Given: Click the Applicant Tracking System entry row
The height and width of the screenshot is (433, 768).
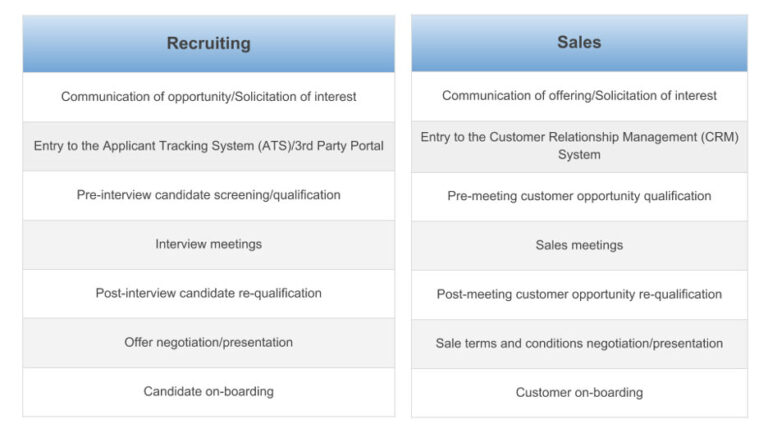Looking at the screenshot, I should coord(208,146).
